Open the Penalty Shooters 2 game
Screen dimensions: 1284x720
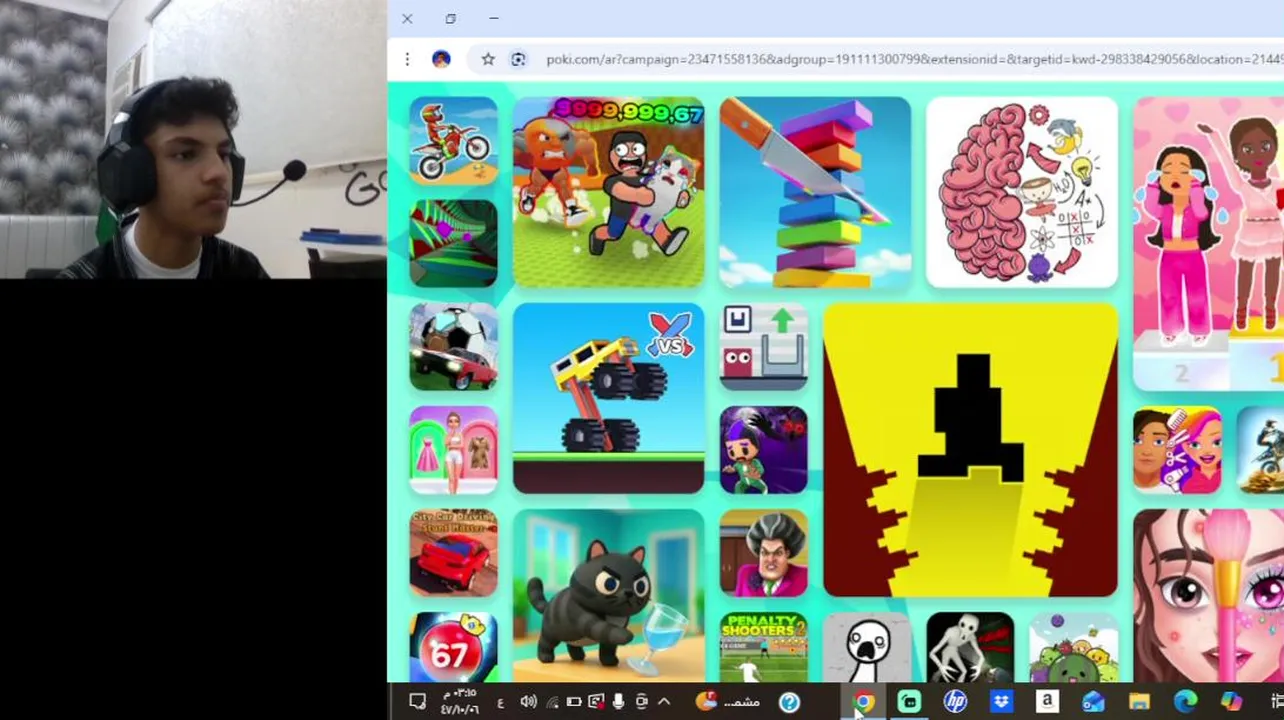click(763, 648)
